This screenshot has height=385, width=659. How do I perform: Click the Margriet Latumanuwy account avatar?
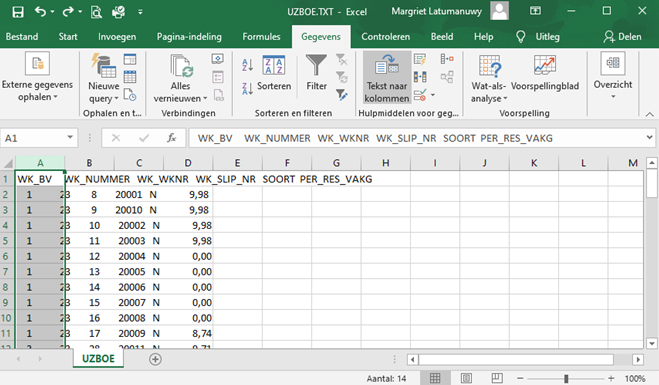(x=499, y=11)
